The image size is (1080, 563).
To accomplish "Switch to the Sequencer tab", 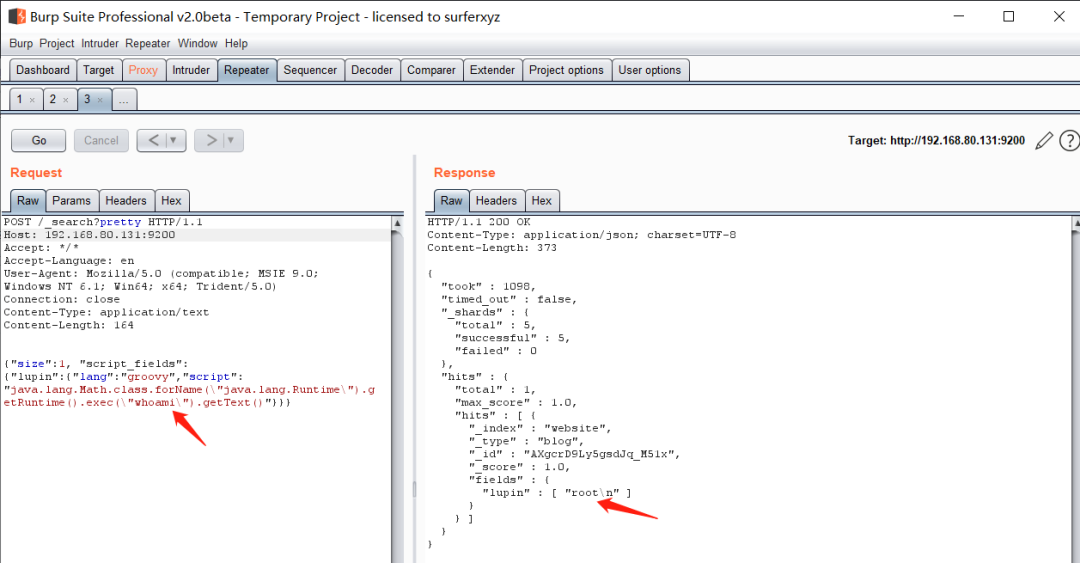I will (310, 70).
